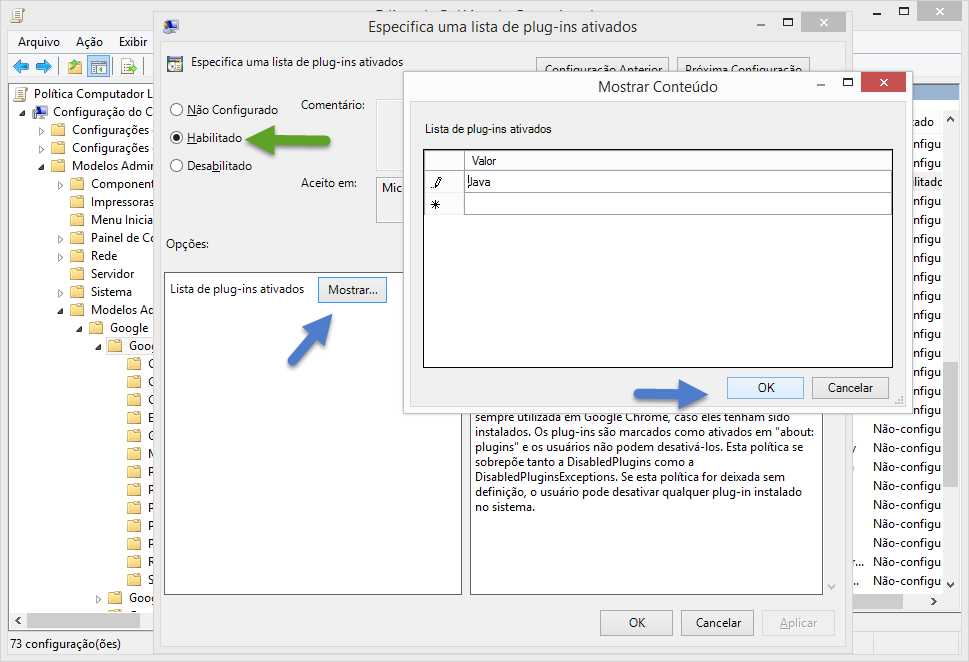The image size is (969, 662).
Task: Click the asterisk new-row marker
Action: coord(436,205)
